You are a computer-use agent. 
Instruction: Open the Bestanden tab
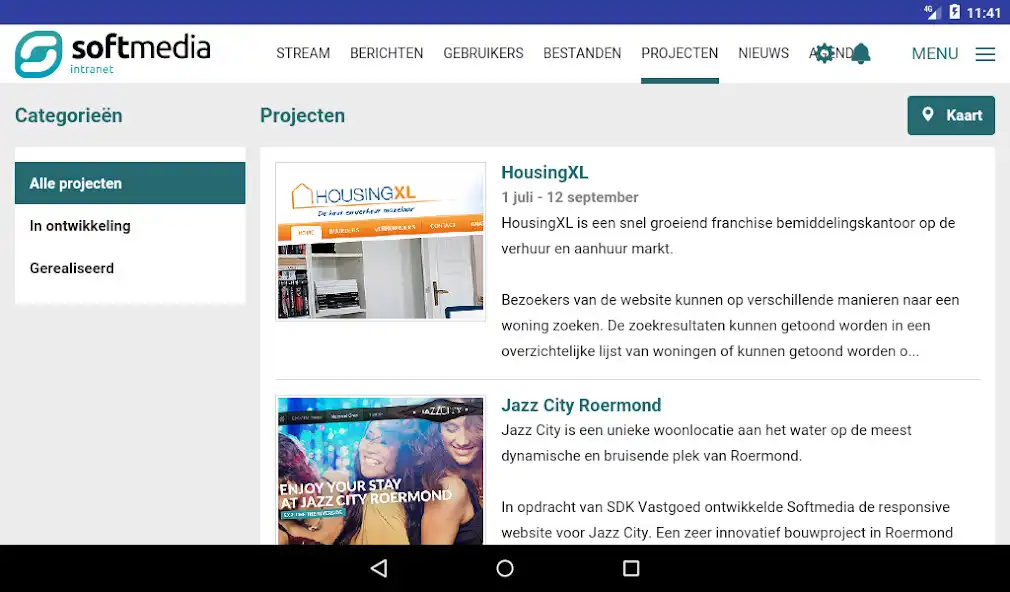tap(582, 53)
